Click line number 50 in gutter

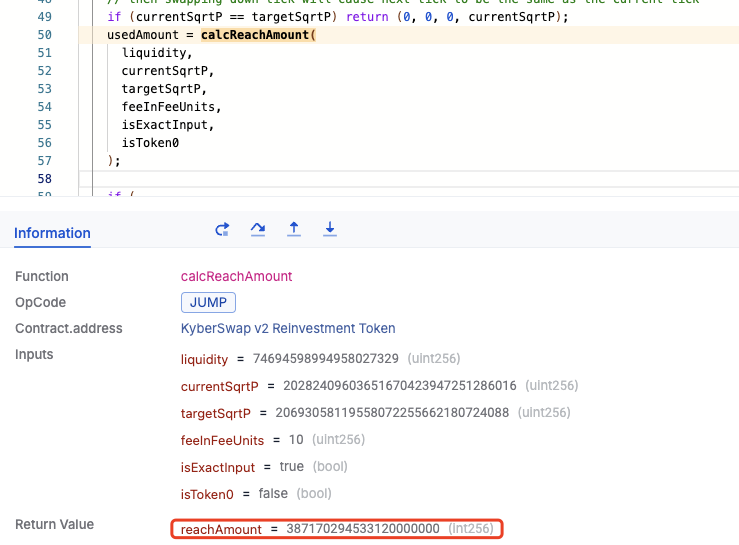click(44, 35)
